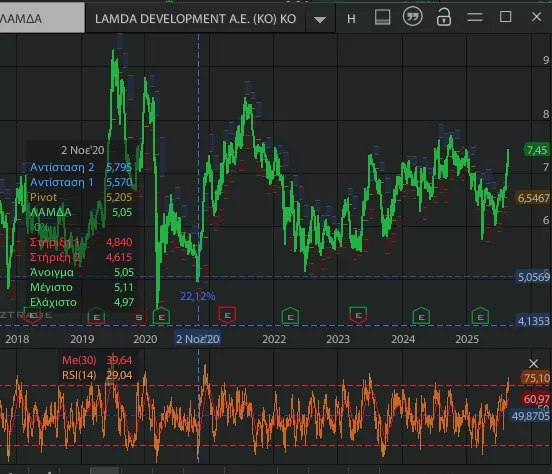Click the Στήριξη 2 support row
This screenshot has height=474, width=552.
tap(81, 257)
